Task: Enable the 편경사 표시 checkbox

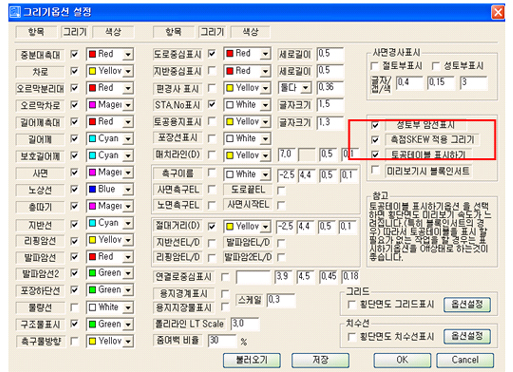Action: tap(212, 88)
